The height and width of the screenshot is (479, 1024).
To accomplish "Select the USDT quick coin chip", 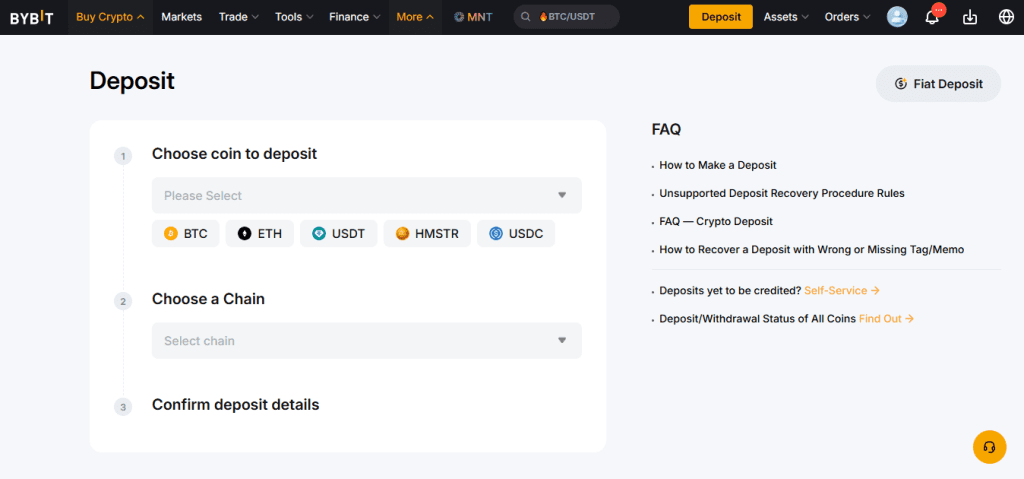I will (x=338, y=234).
